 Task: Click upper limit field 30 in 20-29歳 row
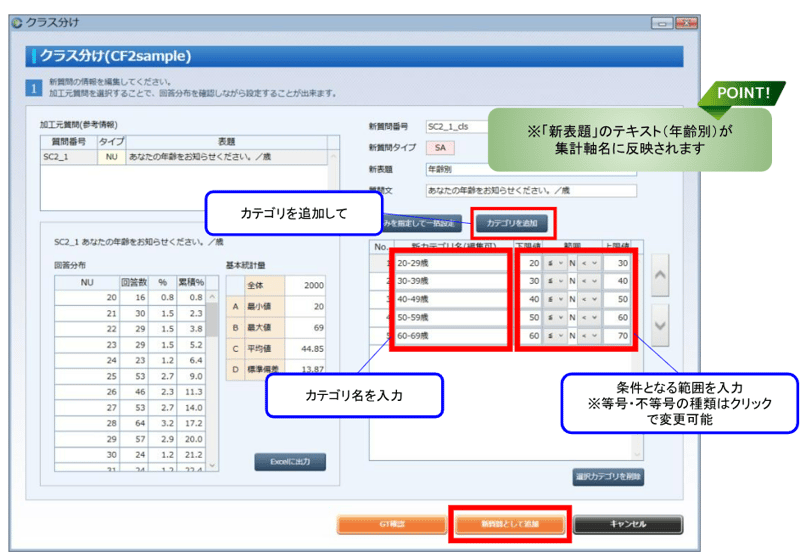(x=617, y=263)
